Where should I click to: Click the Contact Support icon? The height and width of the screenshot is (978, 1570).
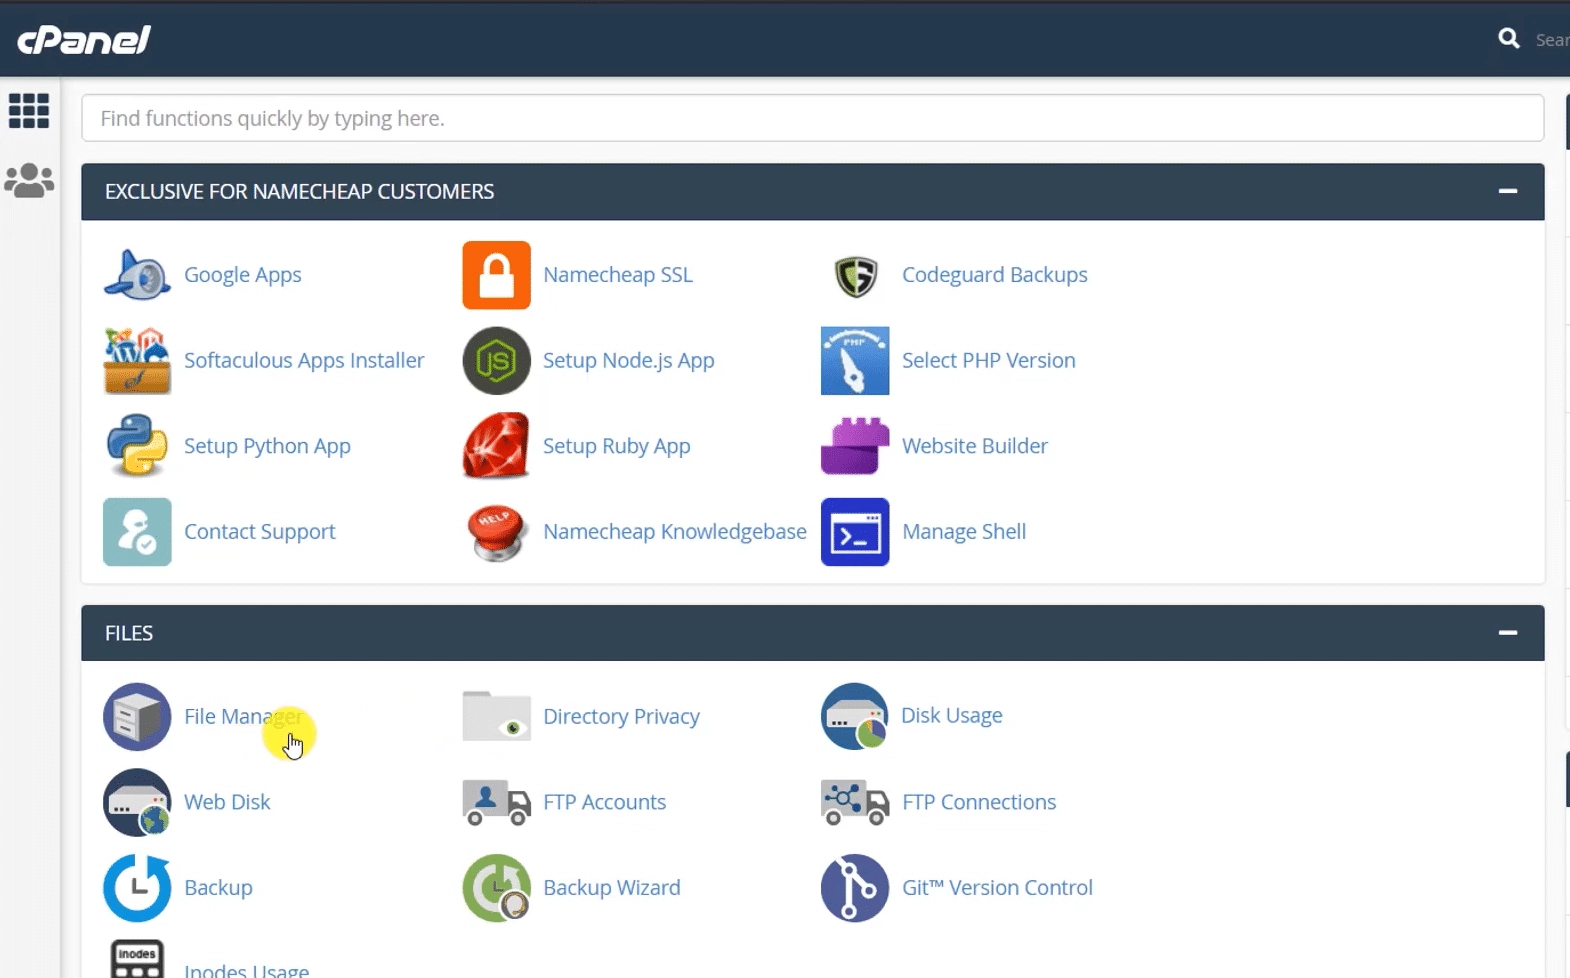137,532
